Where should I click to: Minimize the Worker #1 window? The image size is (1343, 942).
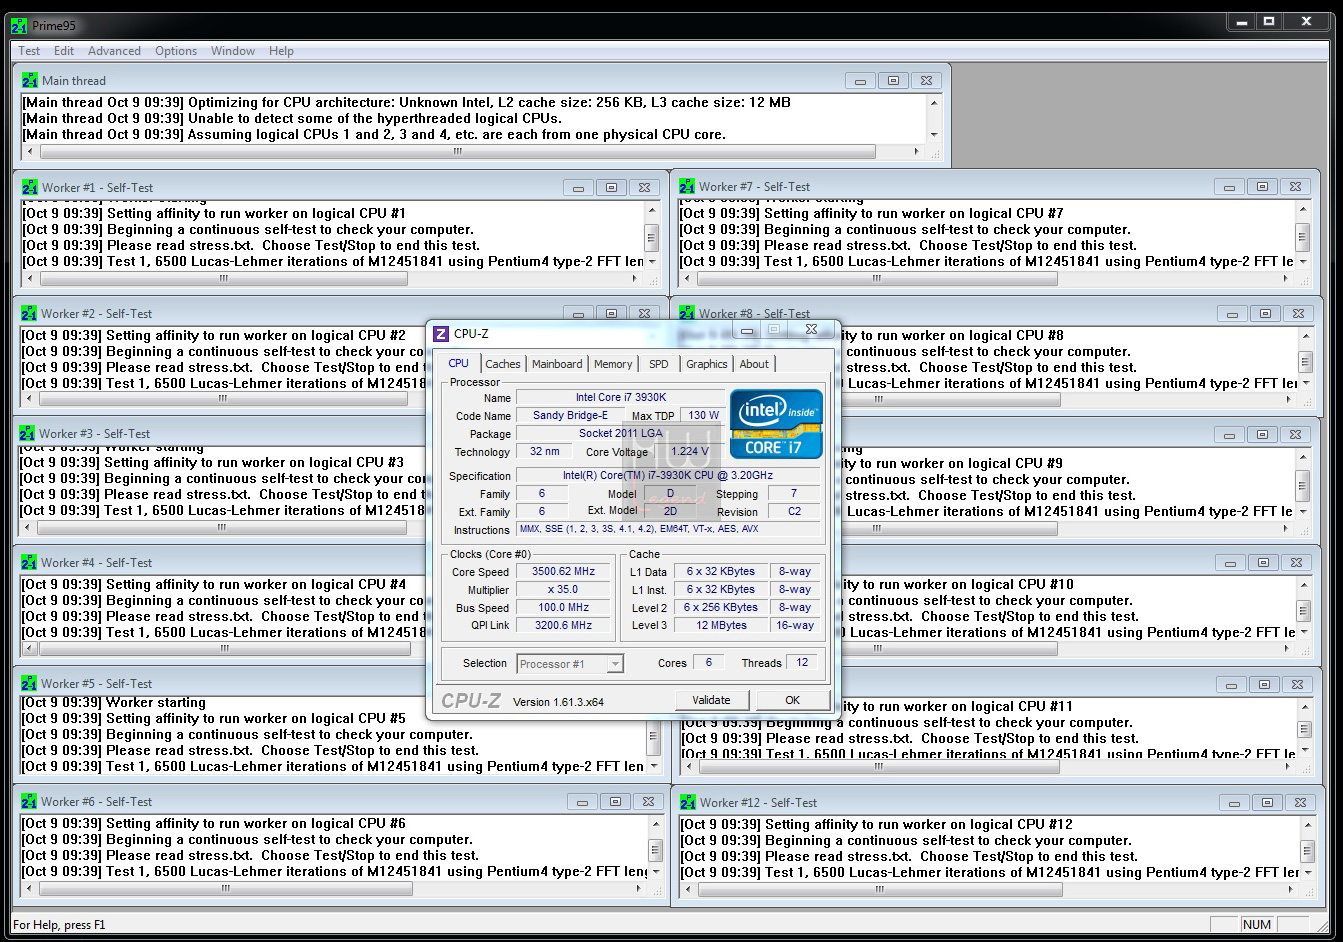(578, 187)
